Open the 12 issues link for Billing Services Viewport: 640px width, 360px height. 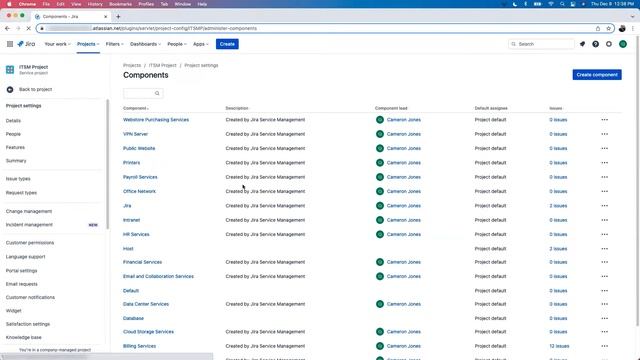tap(559, 346)
